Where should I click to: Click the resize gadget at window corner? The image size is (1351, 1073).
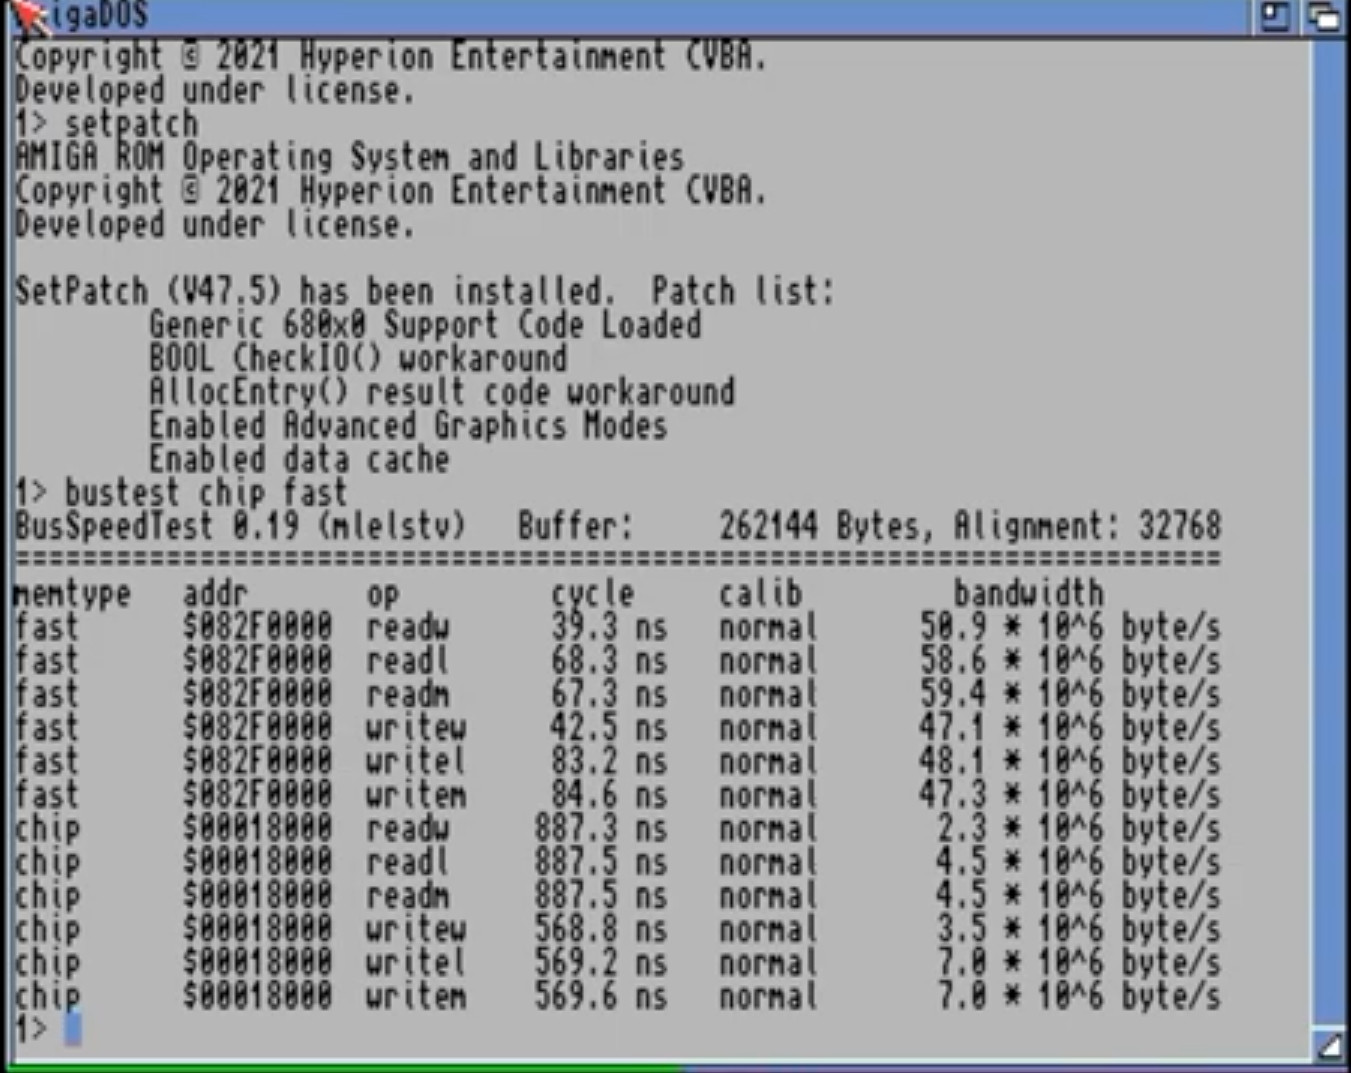pyautogui.click(x=1329, y=1045)
